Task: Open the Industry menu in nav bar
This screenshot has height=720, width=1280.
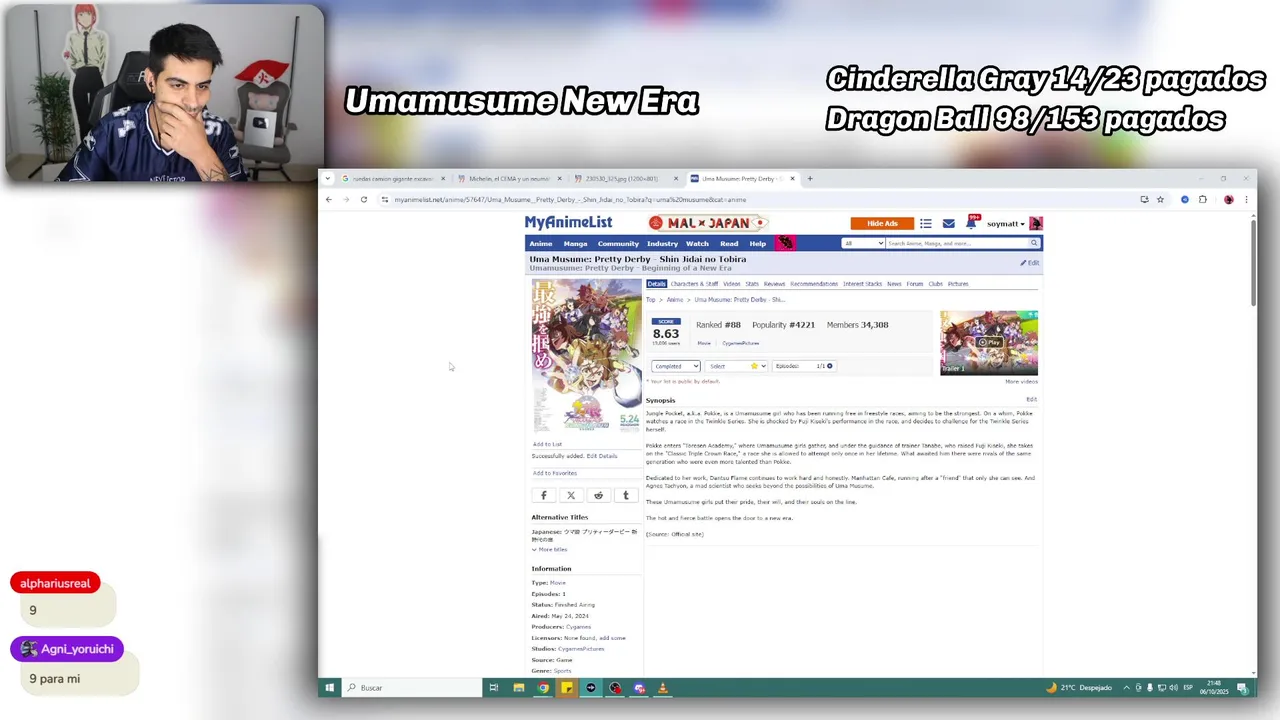Action: point(662,244)
